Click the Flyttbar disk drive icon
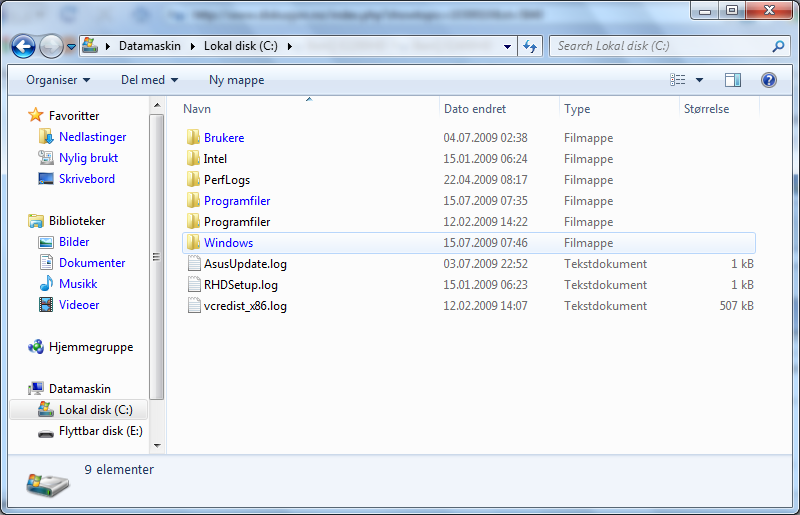The image size is (800, 515). pos(46,433)
